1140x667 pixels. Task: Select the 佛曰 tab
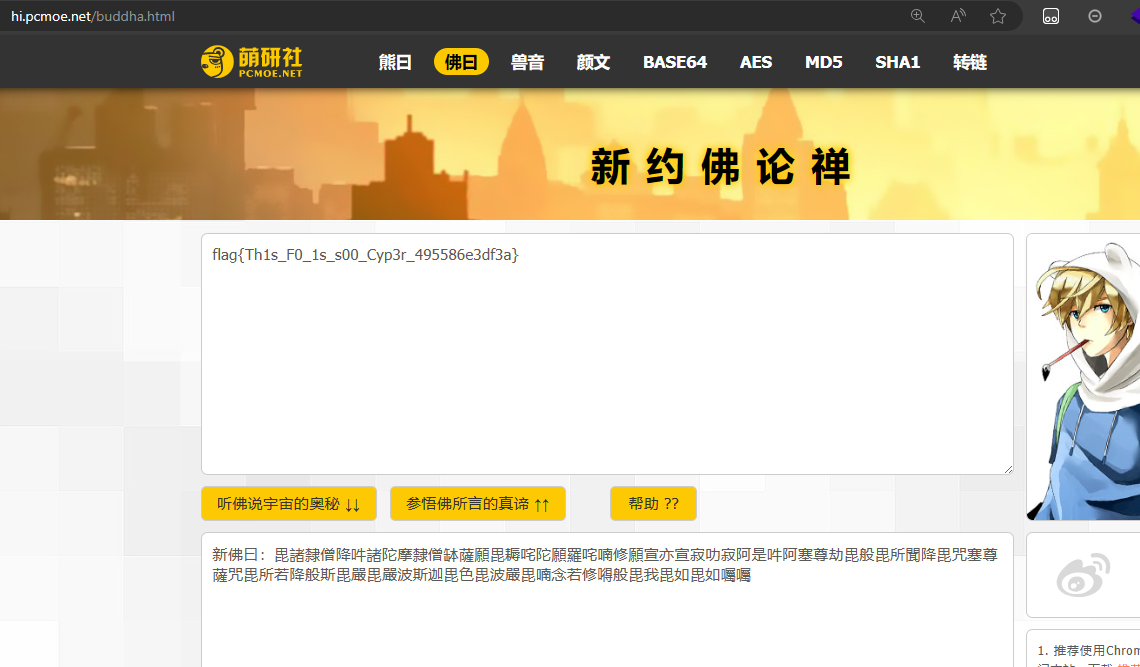click(461, 63)
